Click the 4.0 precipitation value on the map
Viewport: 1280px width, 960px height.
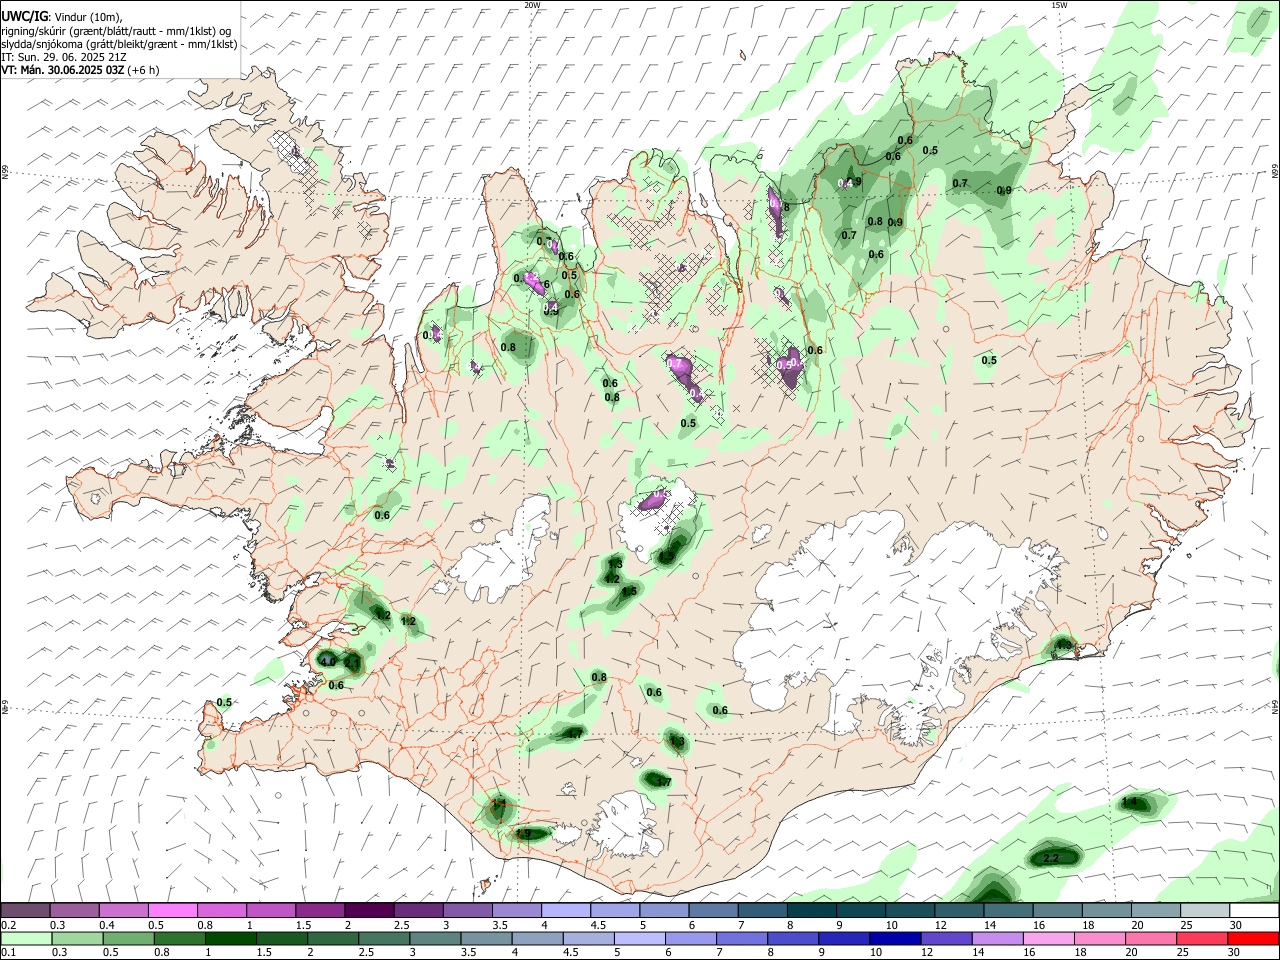327,661
